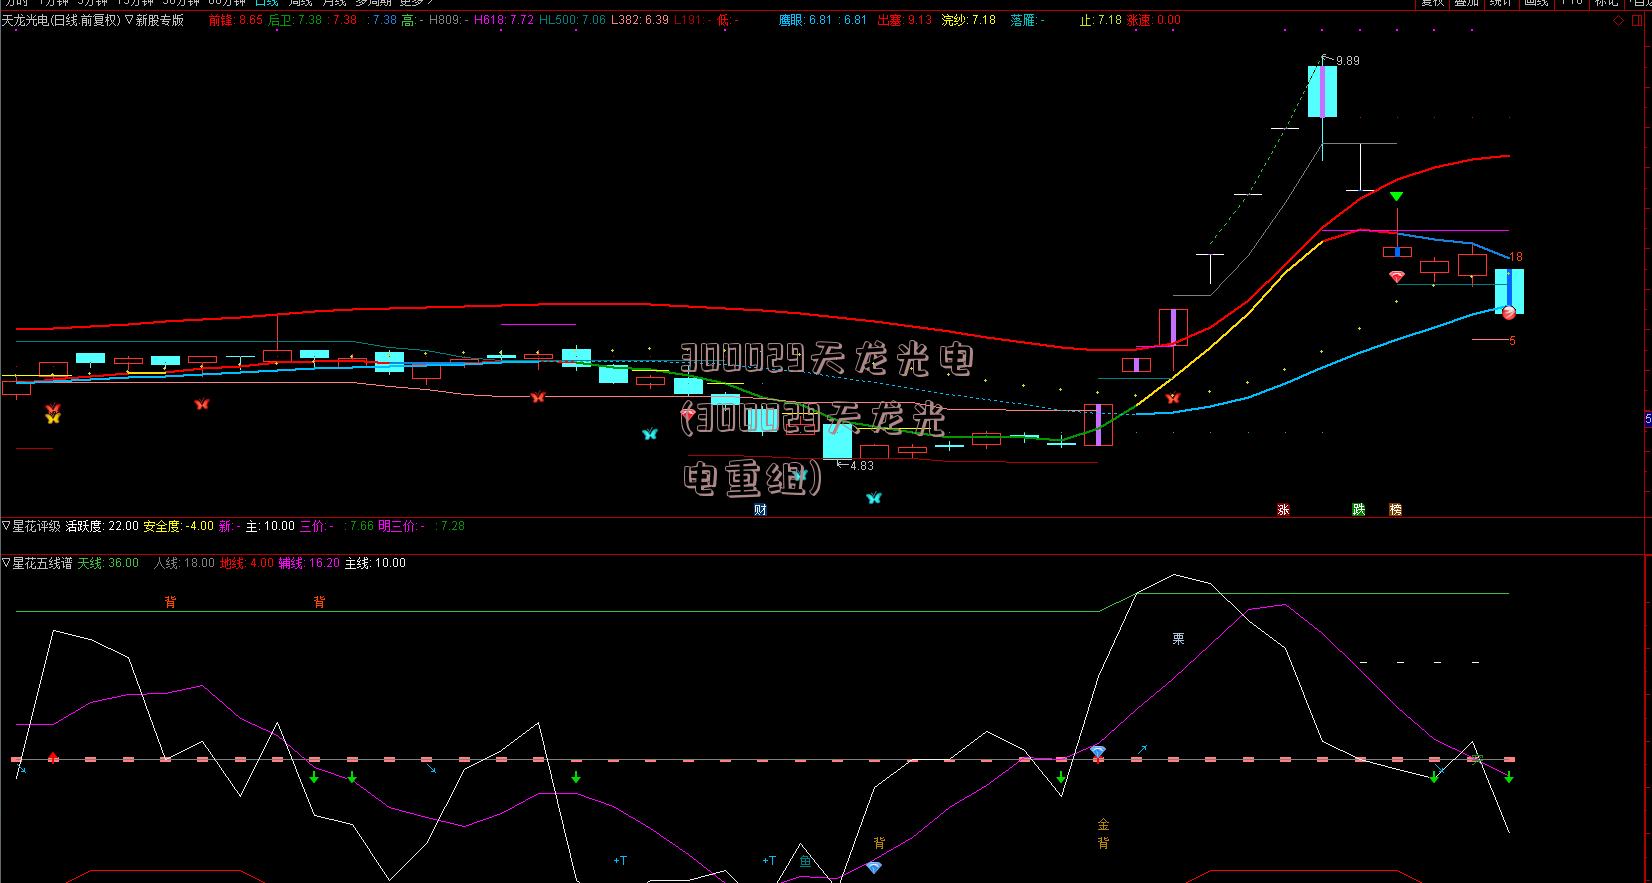This screenshot has height=883, width=1652.
Task: Click the 票 label in indicator panel
Action: [x=1178, y=638]
